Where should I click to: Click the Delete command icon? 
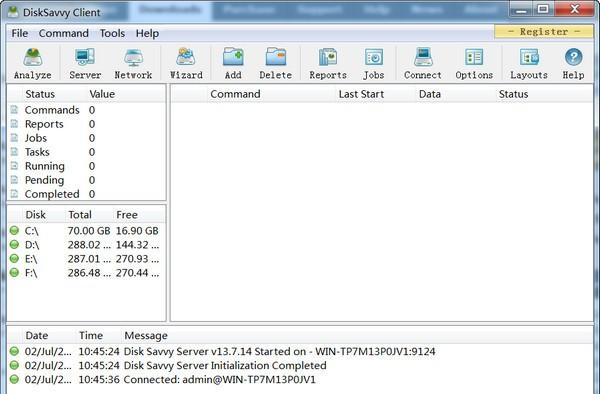[x=276, y=58]
